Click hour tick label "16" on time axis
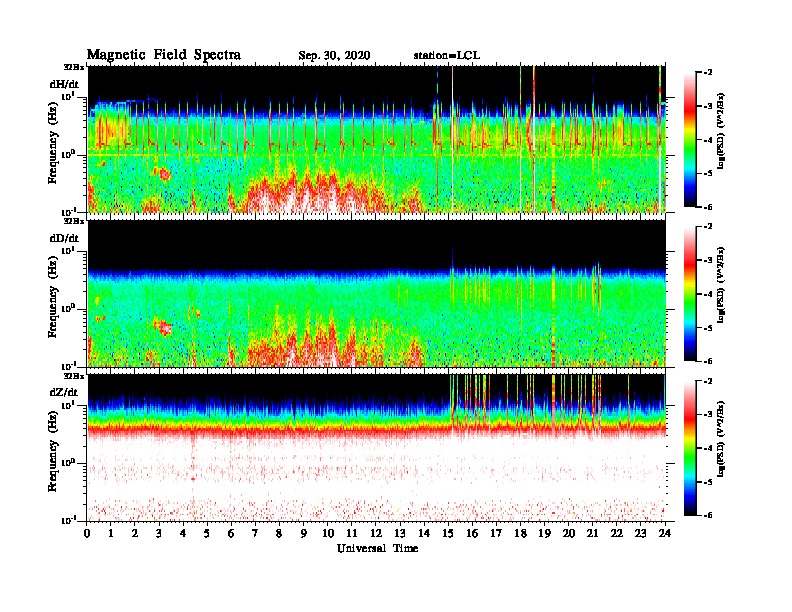The width and height of the screenshot is (792, 612). (472, 533)
